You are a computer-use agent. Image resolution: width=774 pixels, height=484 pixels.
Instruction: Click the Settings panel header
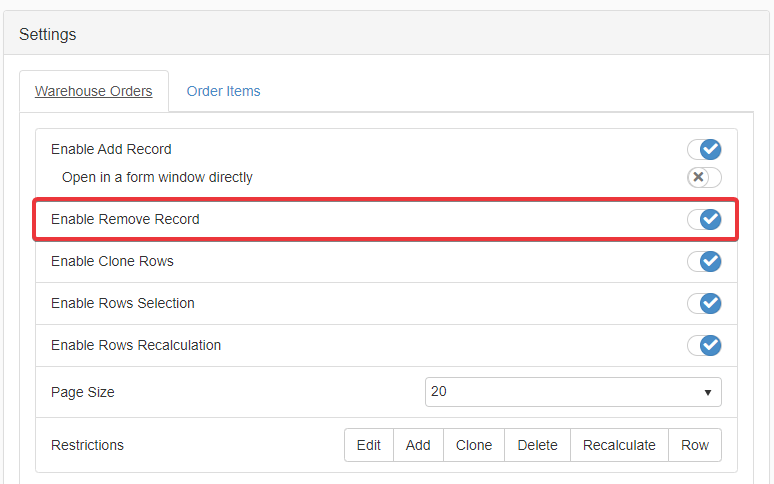[48, 34]
